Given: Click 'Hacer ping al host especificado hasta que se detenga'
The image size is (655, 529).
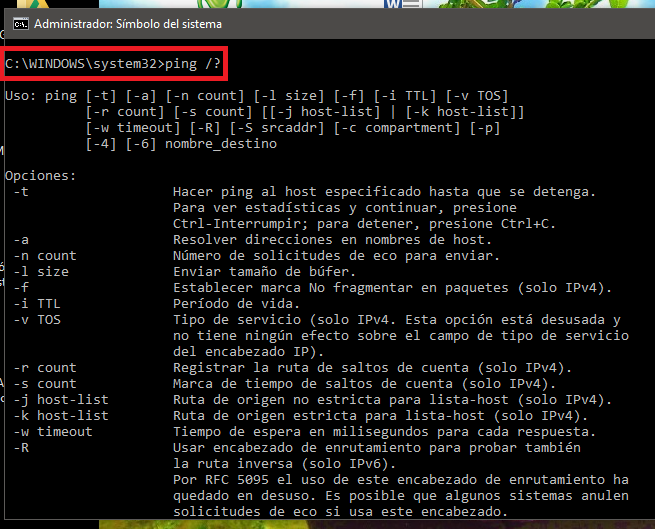Looking at the screenshot, I should [x=384, y=192].
